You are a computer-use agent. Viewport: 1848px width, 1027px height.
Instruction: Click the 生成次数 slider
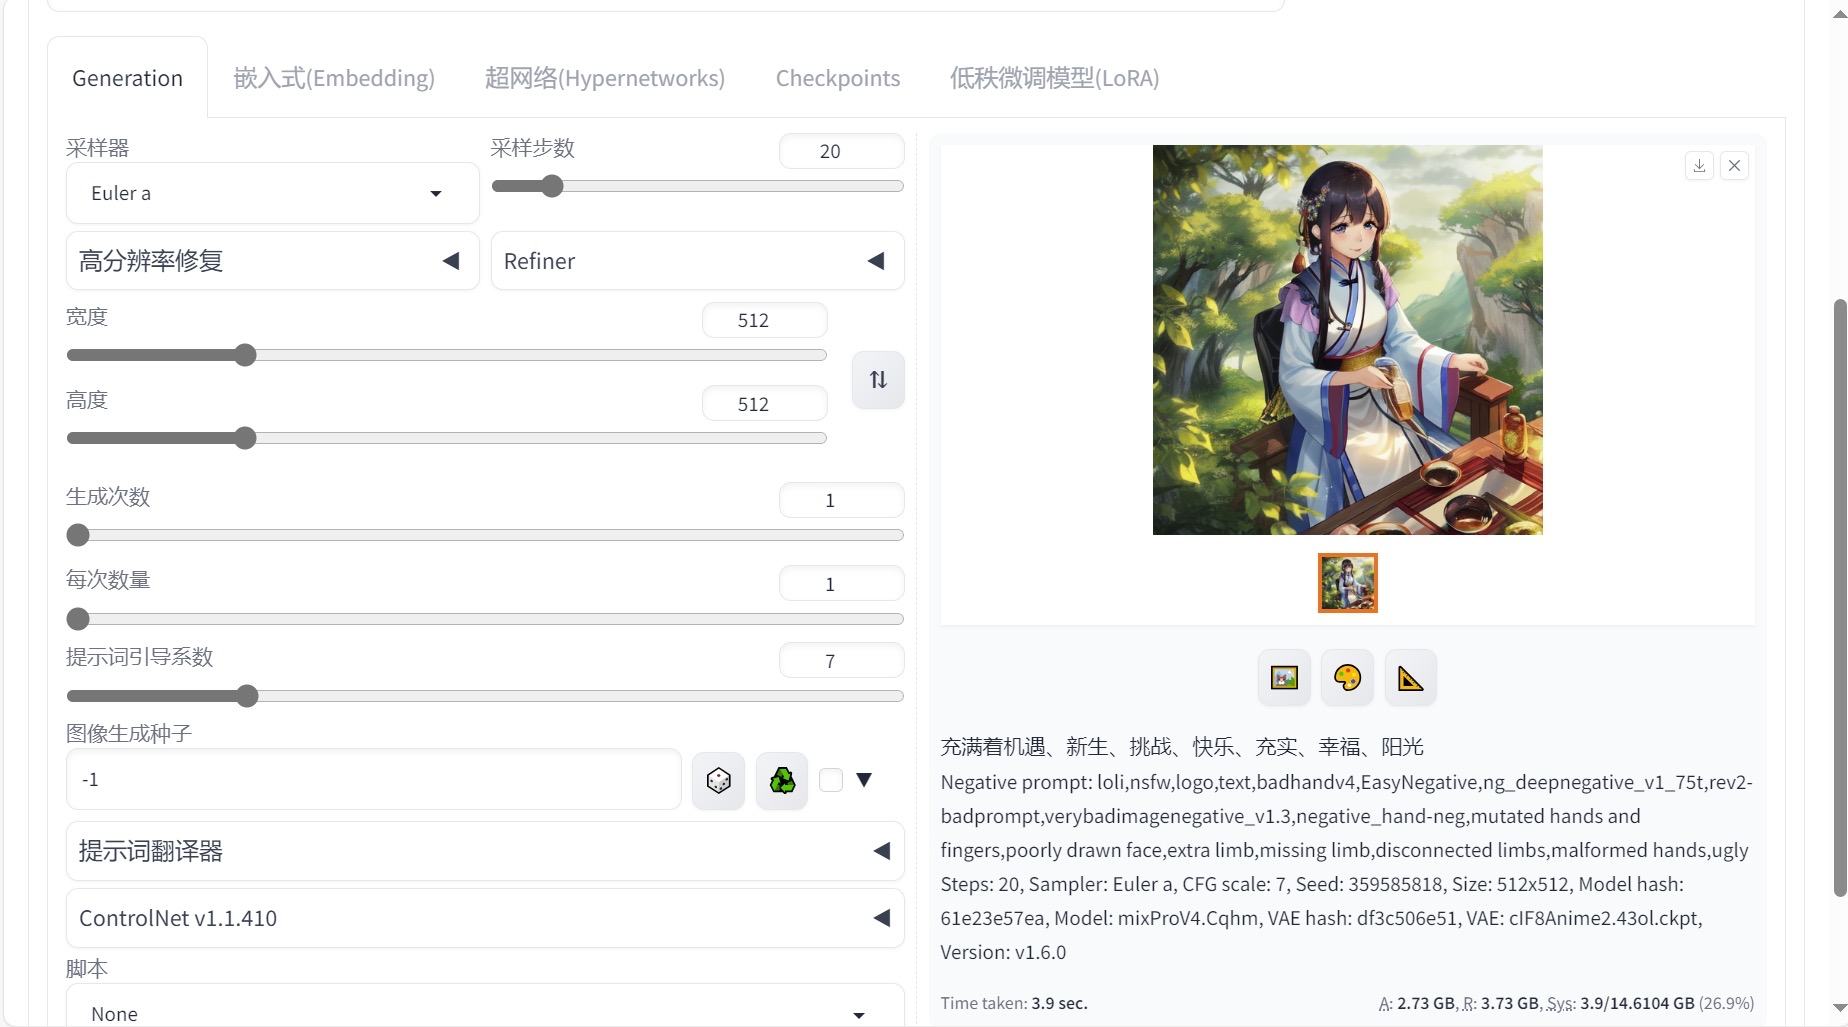(485, 535)
